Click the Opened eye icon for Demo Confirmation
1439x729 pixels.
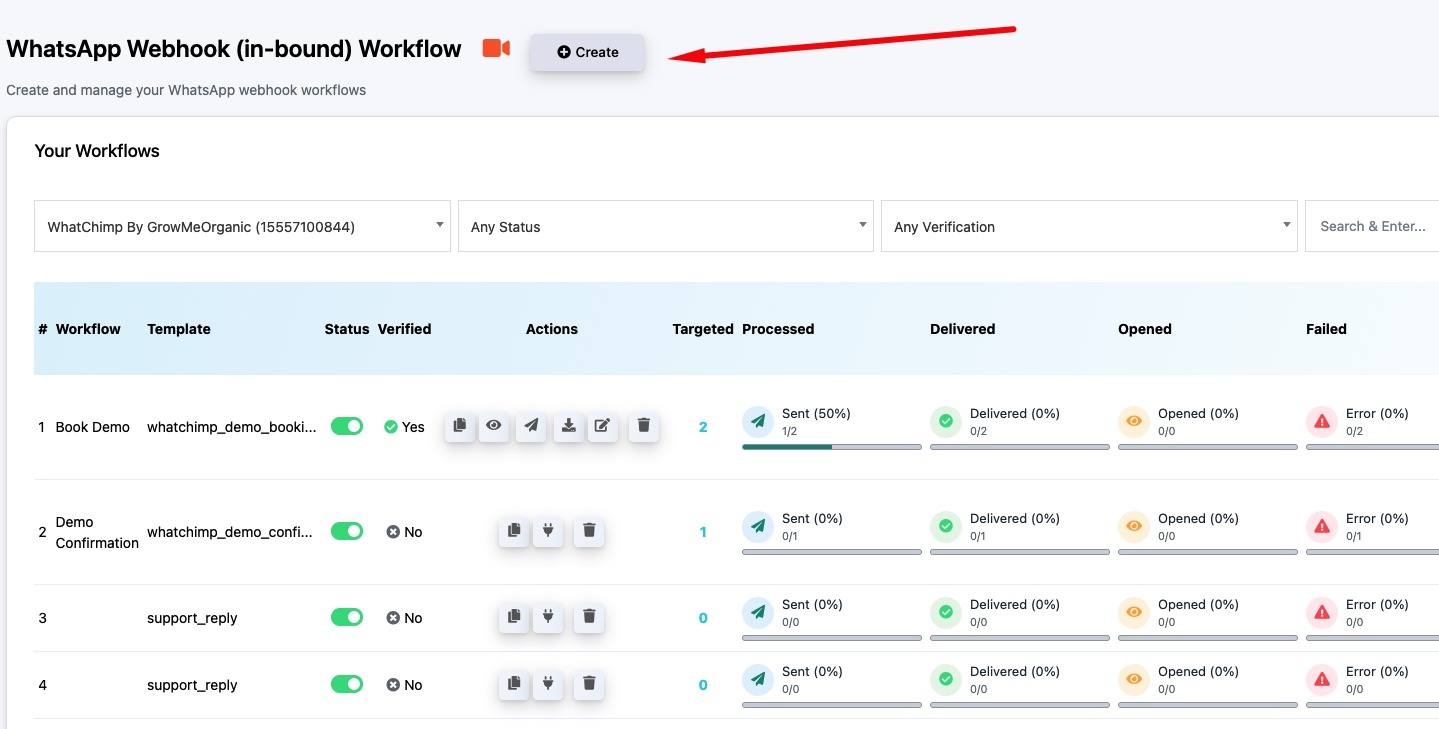(1134, 527)
